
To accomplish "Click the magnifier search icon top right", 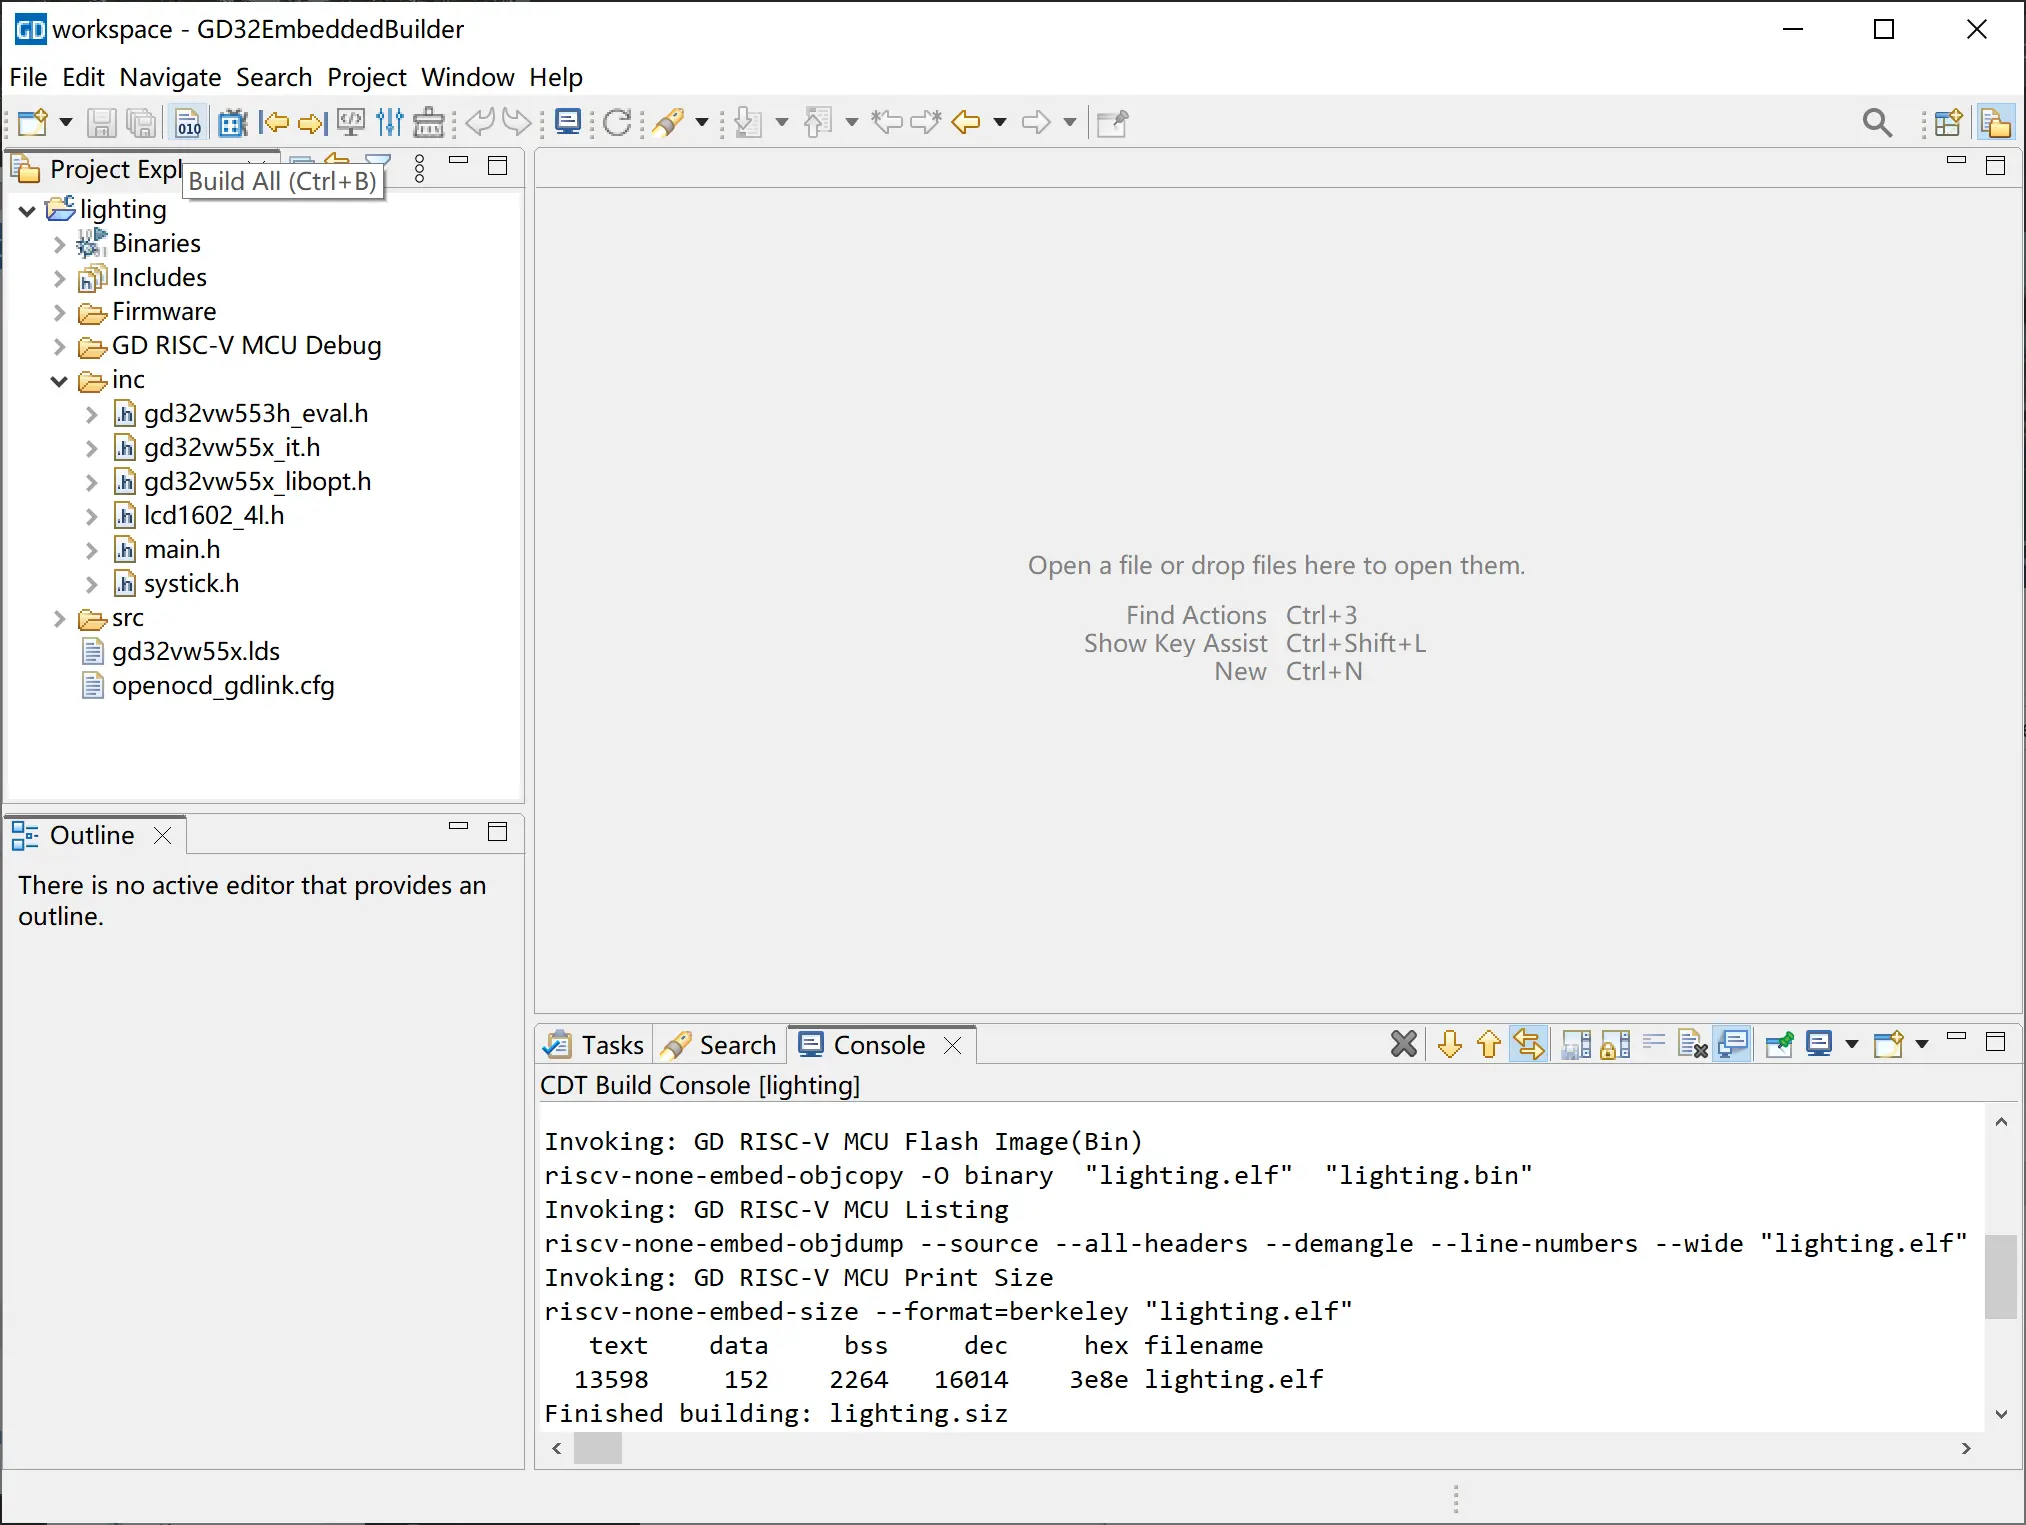I will pyautogui.click(x=1877, y=123).
